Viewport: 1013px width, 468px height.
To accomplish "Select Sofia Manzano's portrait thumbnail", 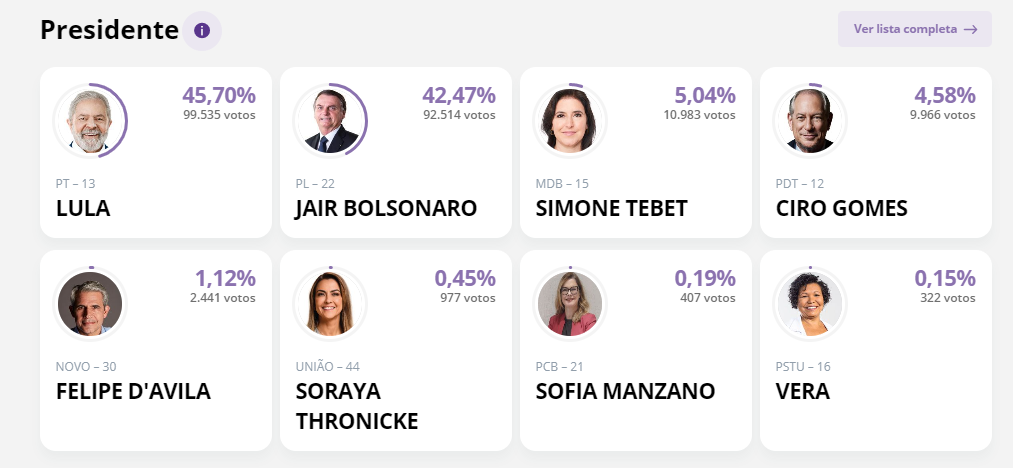I will tap(570, 303).
